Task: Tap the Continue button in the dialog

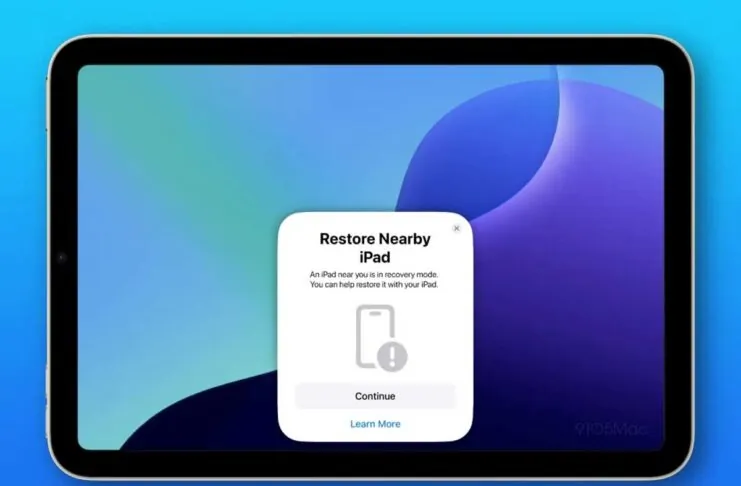Action: (375, 396)
